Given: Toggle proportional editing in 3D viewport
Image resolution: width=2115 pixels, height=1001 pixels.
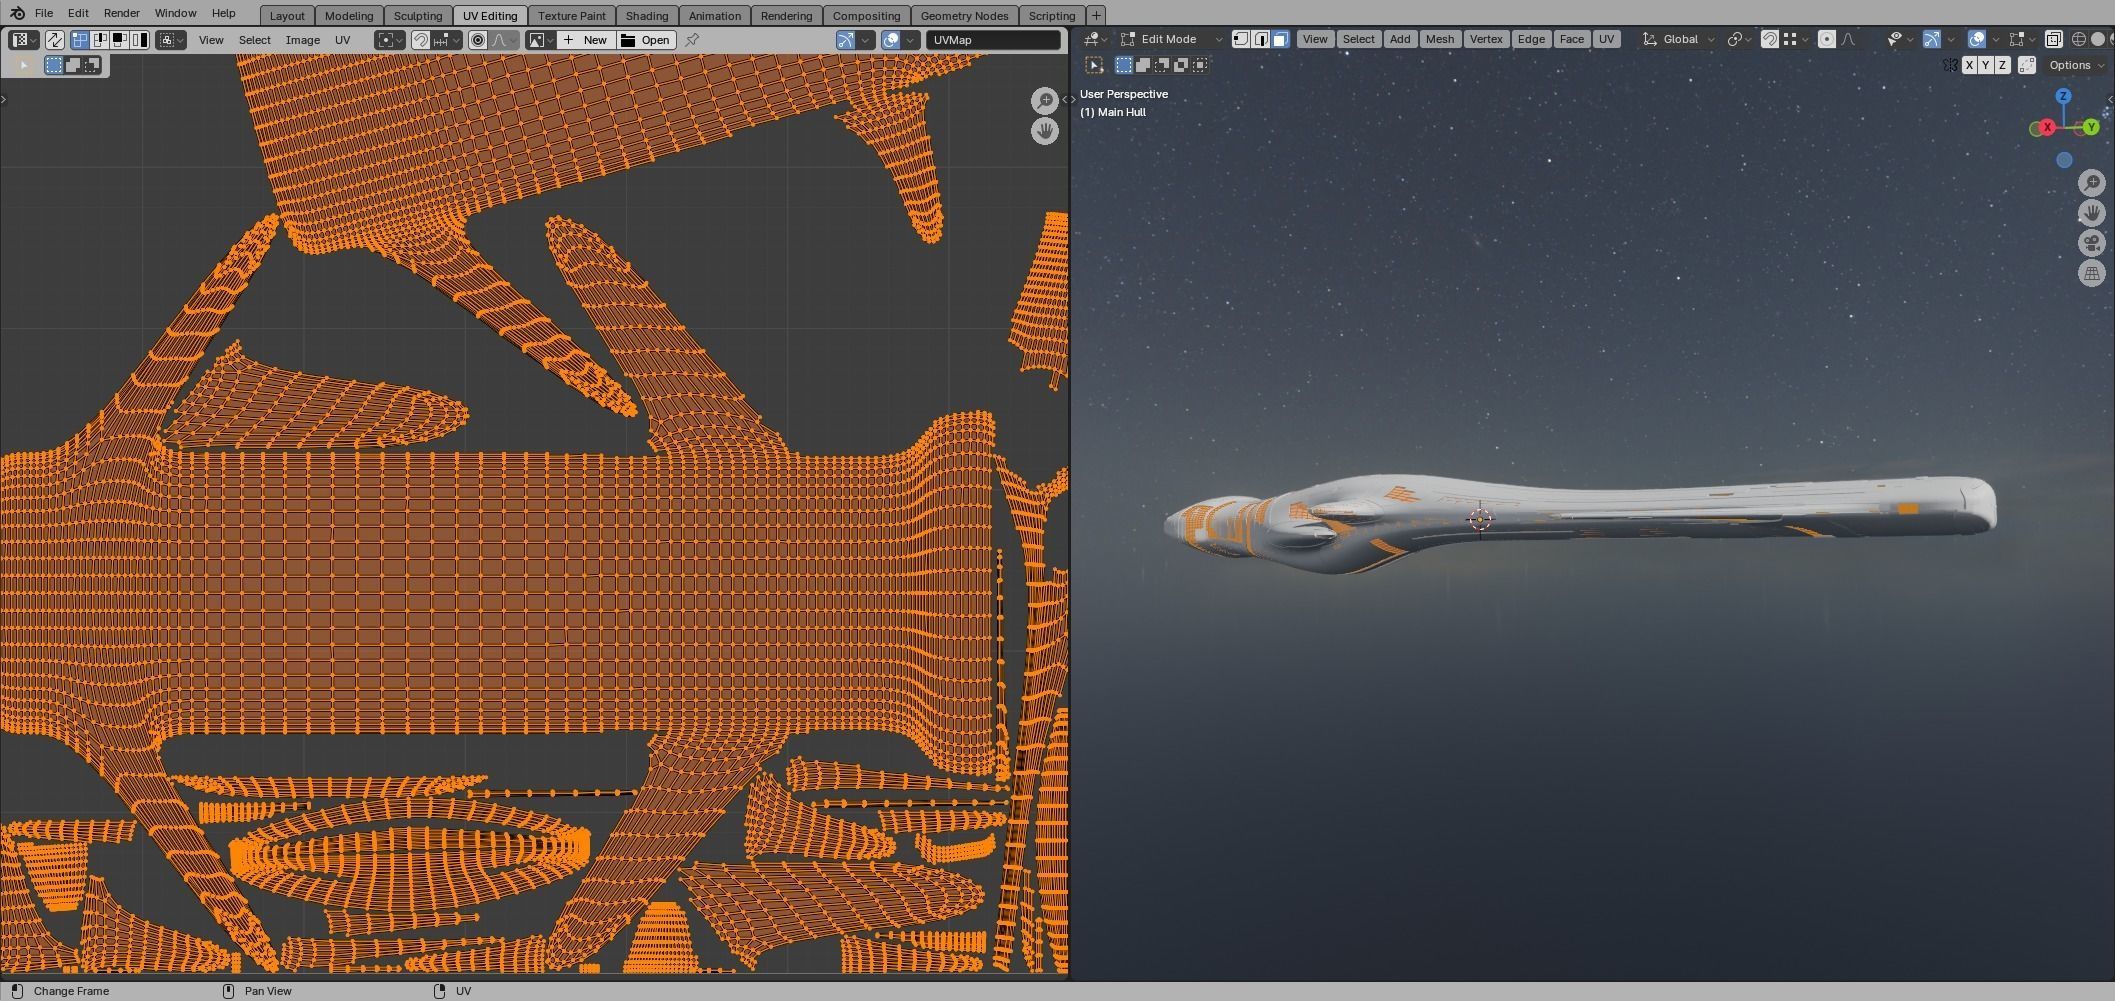Looking at the screenshot, I should [1827, 39].
